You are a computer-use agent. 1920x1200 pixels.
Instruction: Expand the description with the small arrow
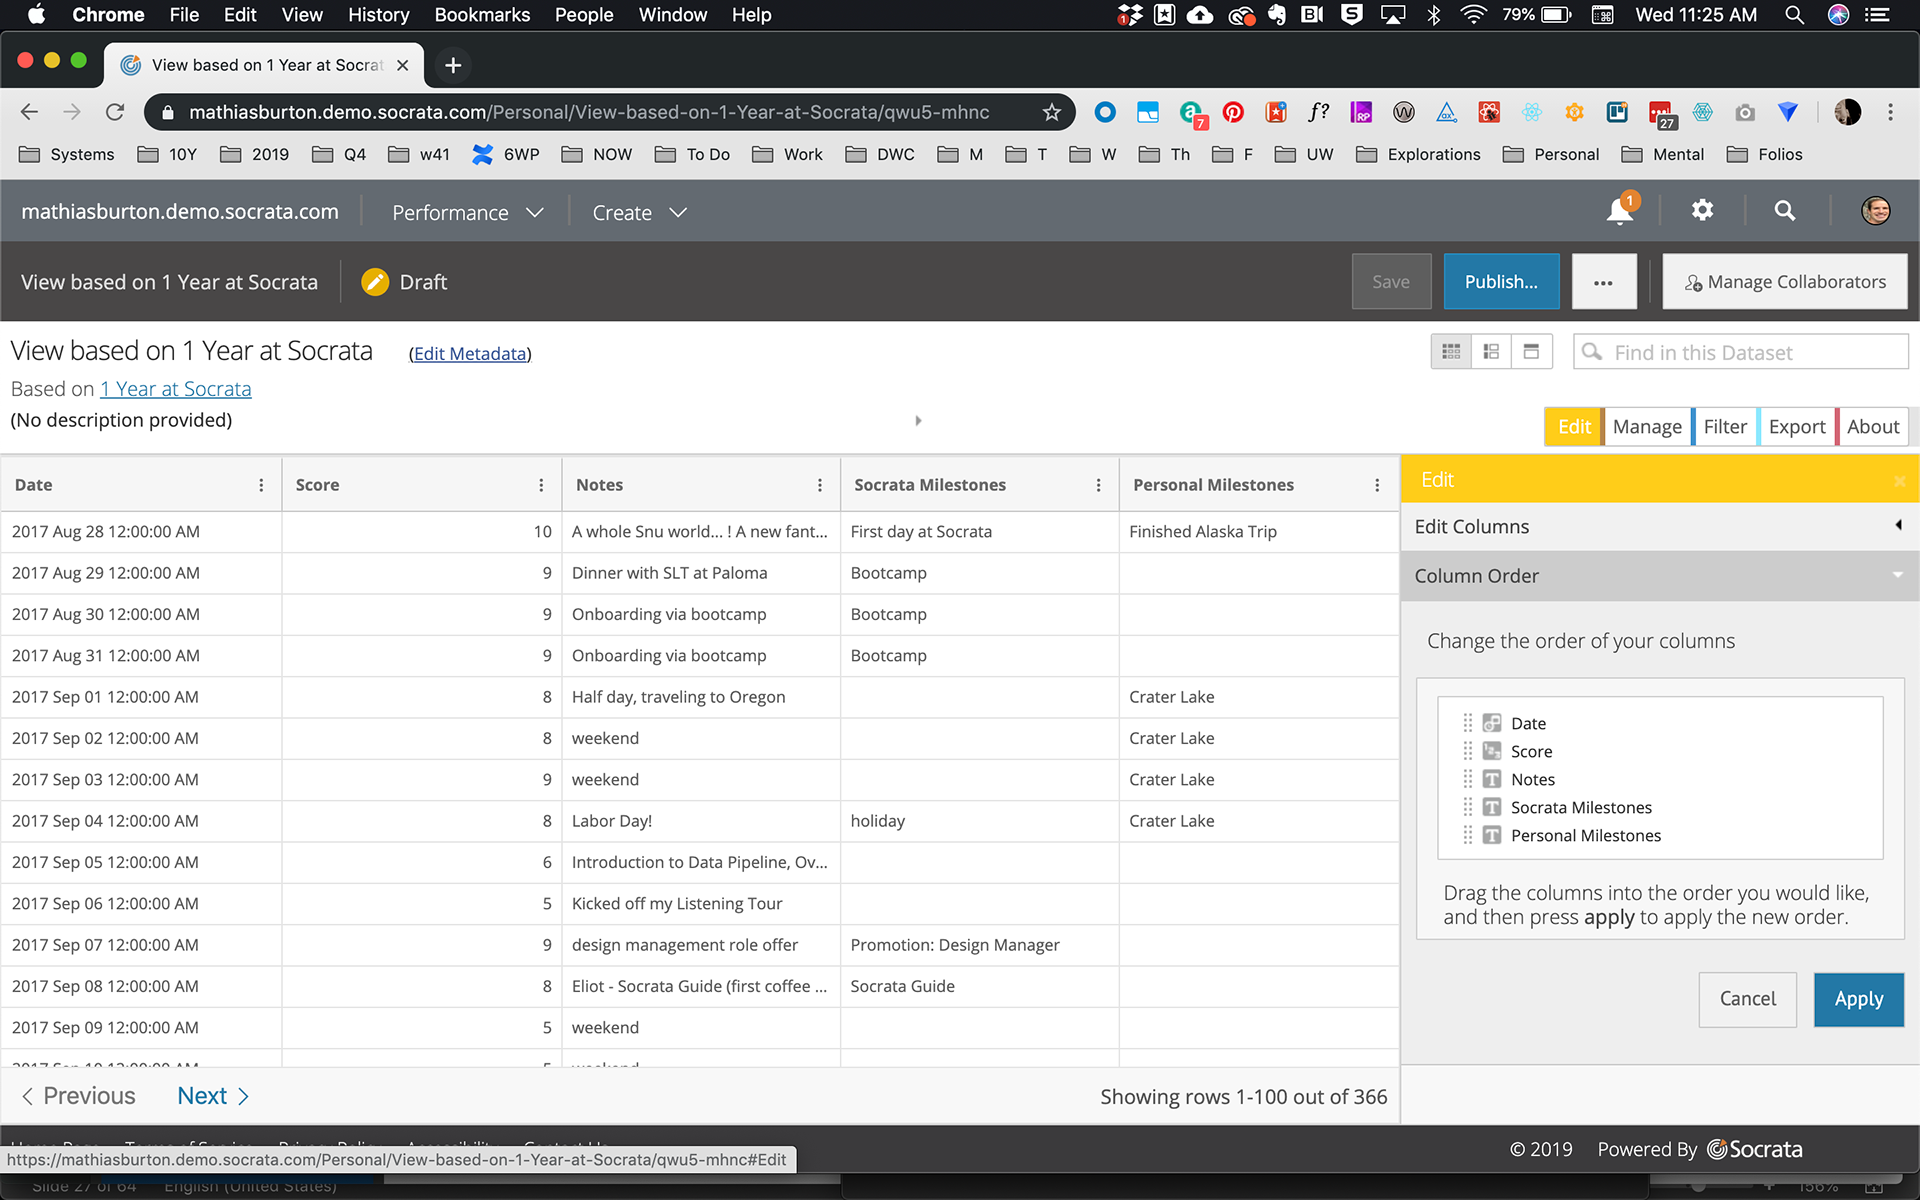click(x=918, y=421)
